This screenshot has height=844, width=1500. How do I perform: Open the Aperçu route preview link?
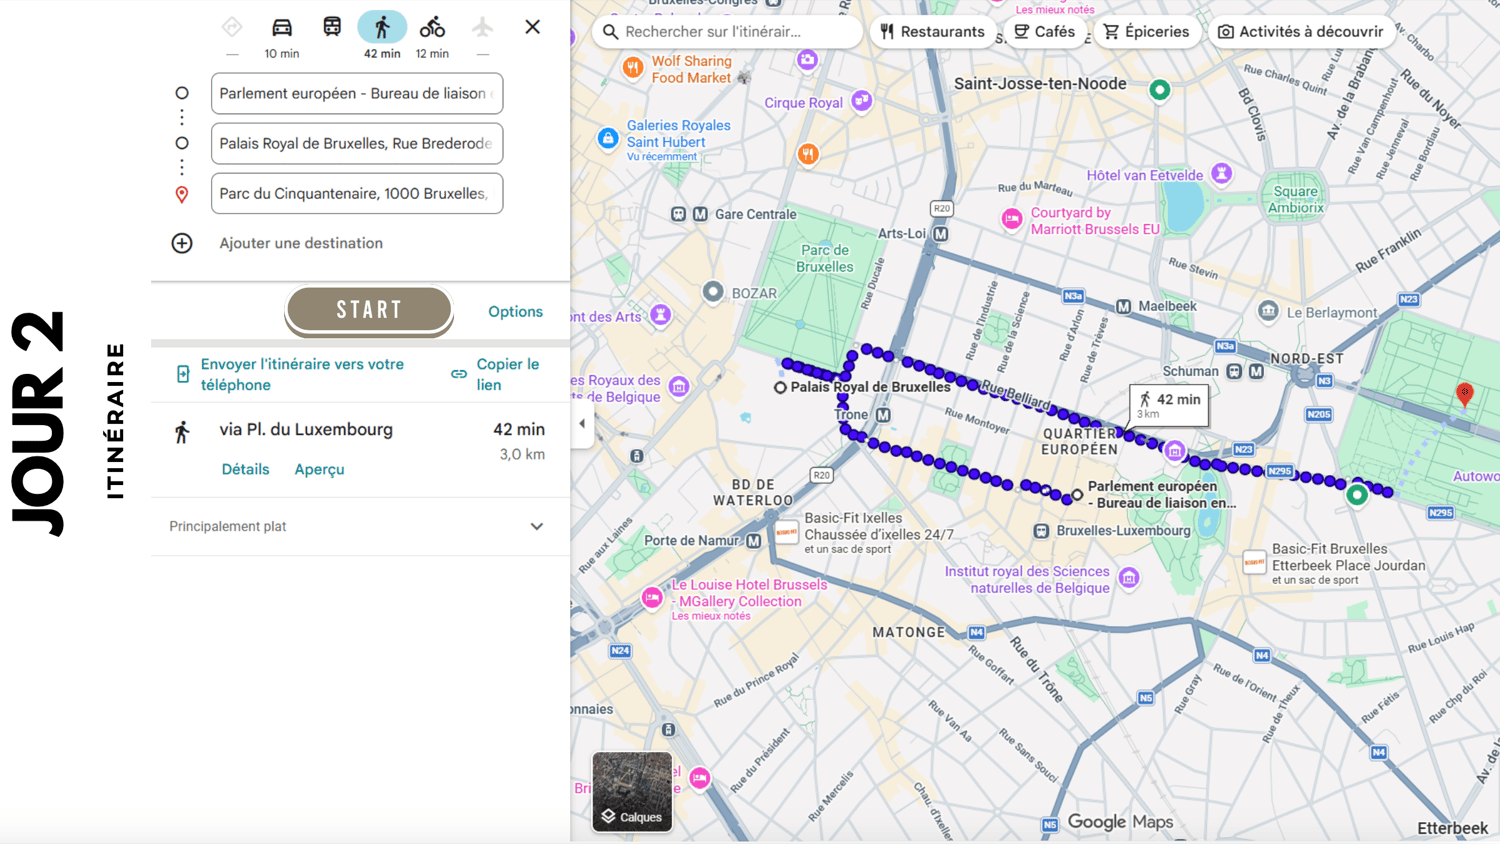(319, 469)
